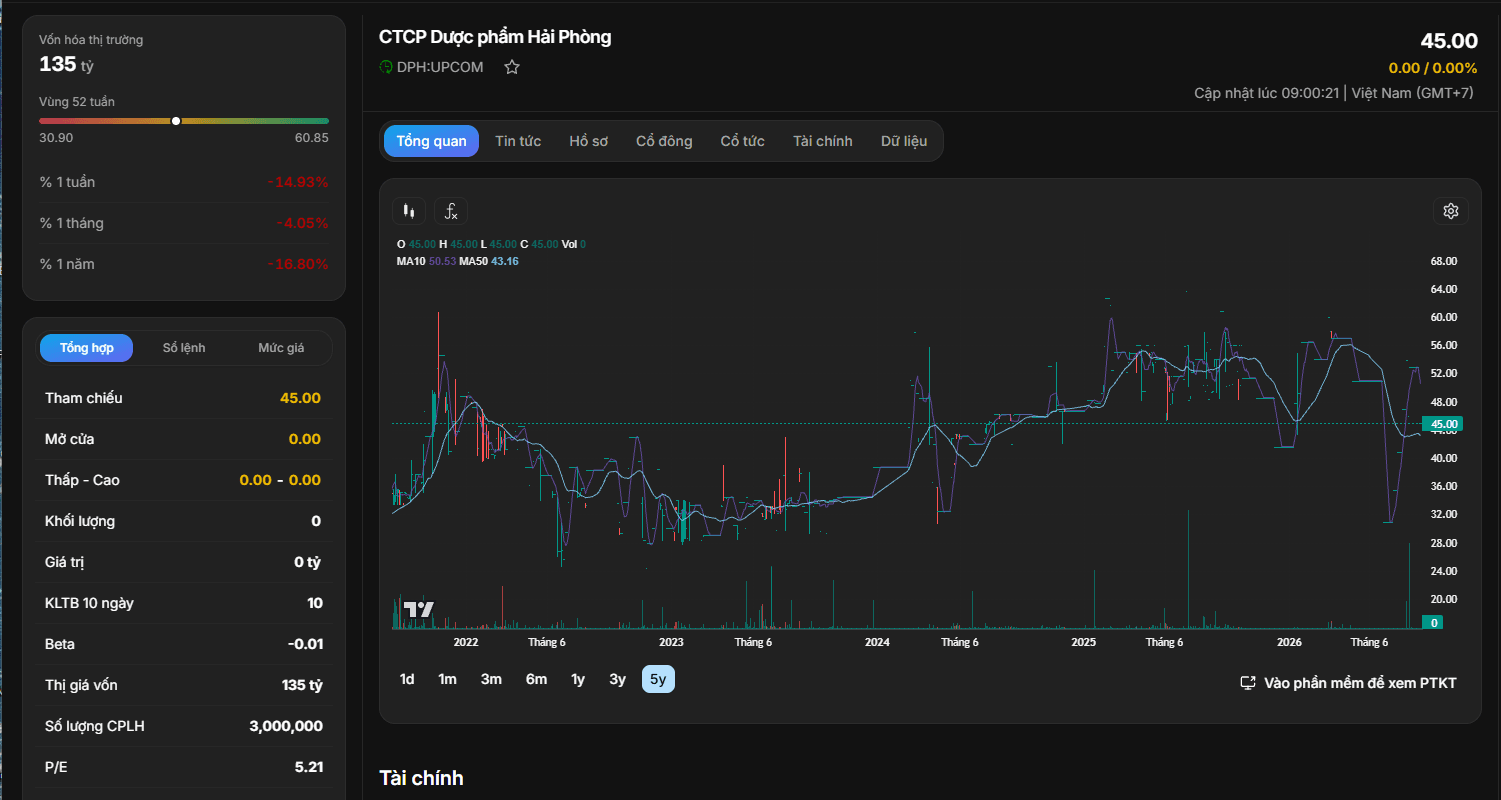Open chart settings gear icon
The image size is (1501, 800).
pos(1451,211)
